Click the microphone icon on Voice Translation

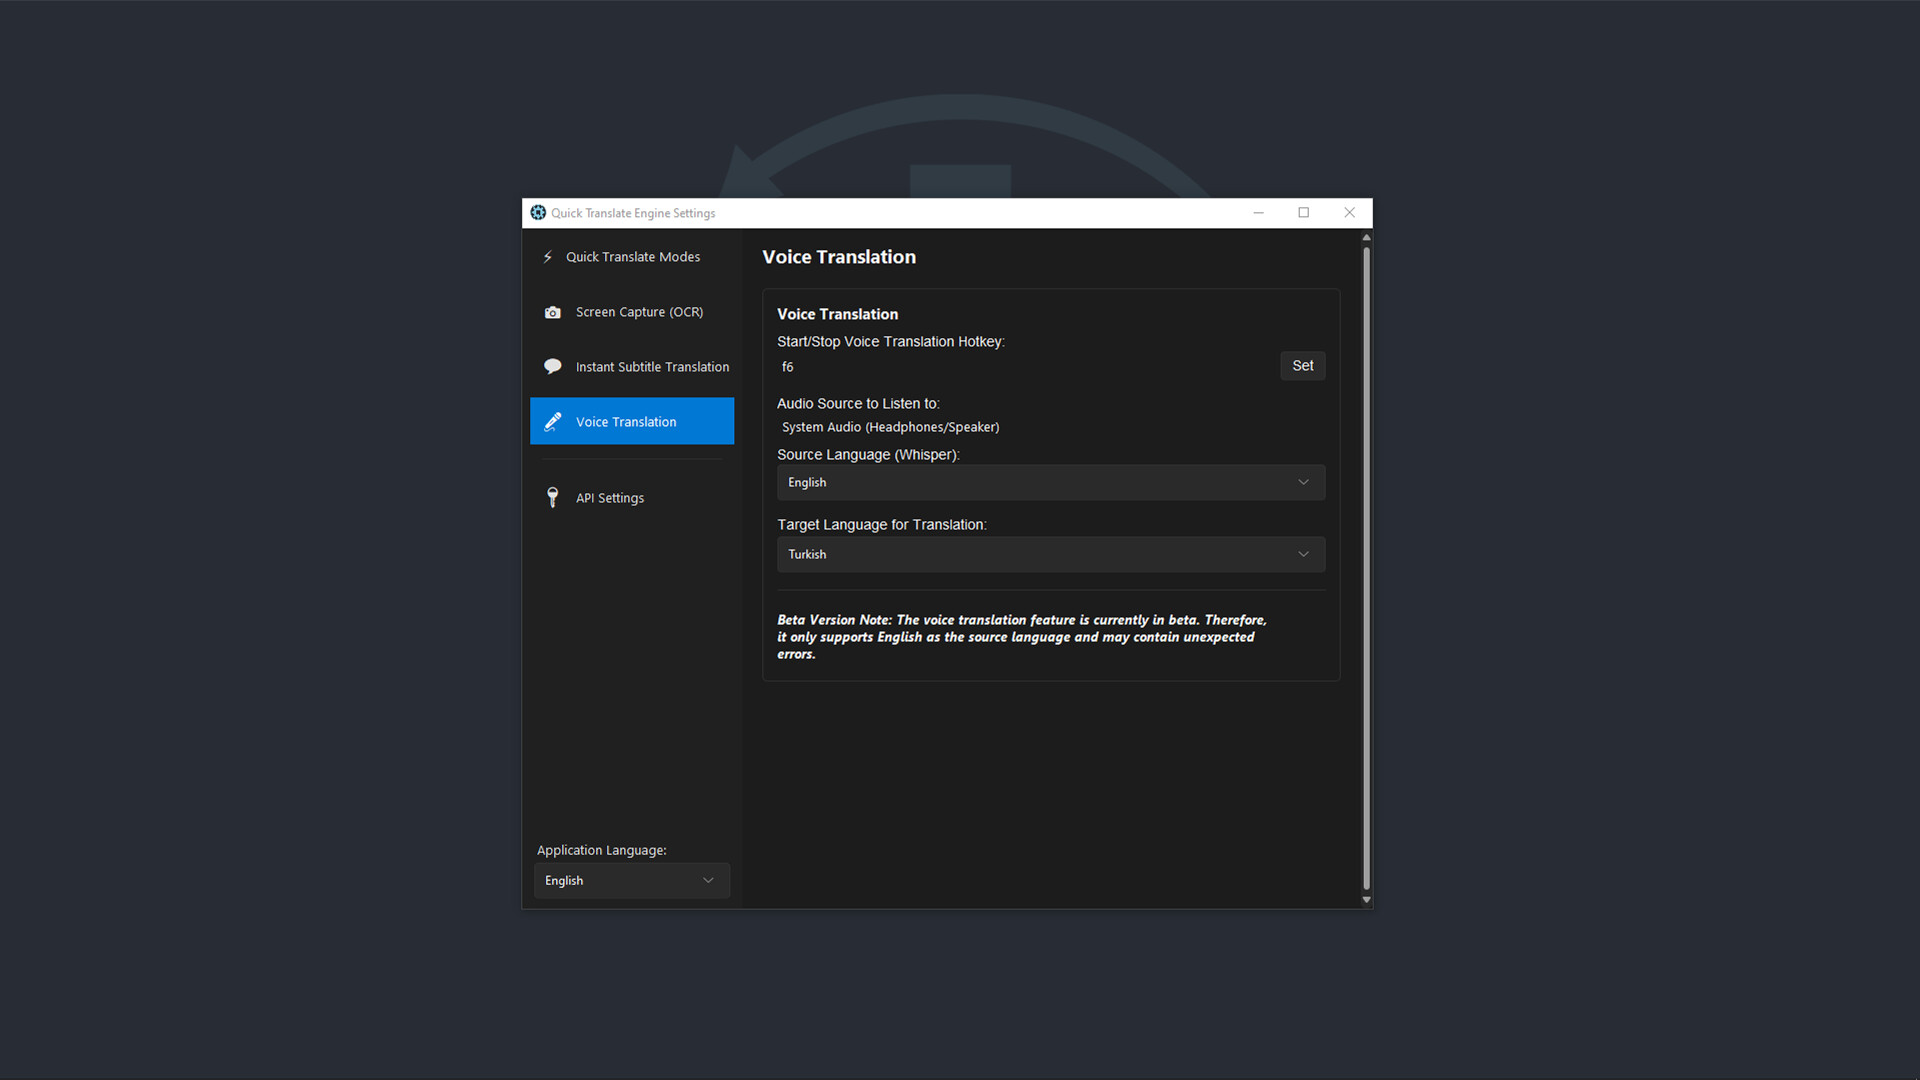point(553,421)
